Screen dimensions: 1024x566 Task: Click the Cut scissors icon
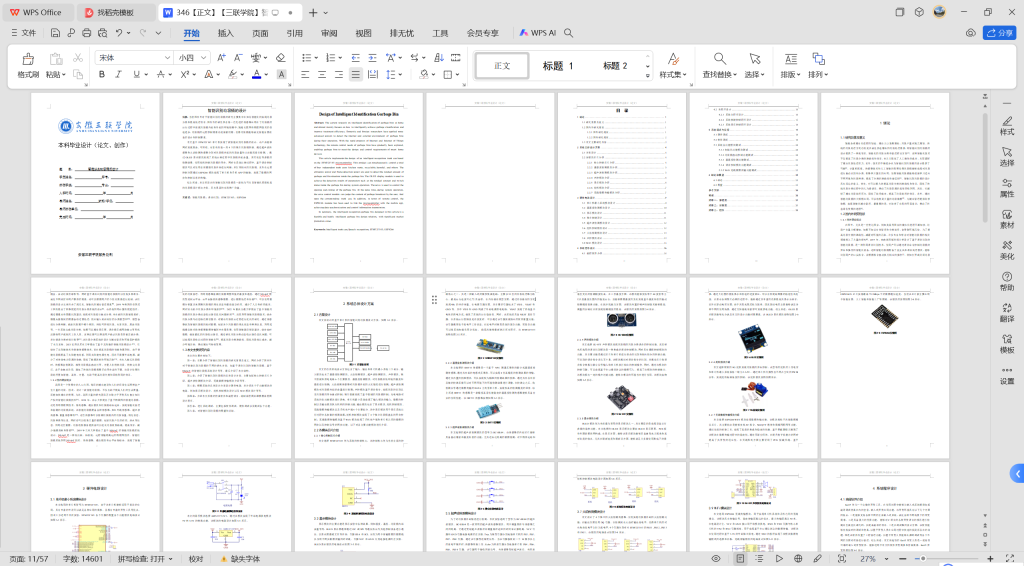[78, 58]
